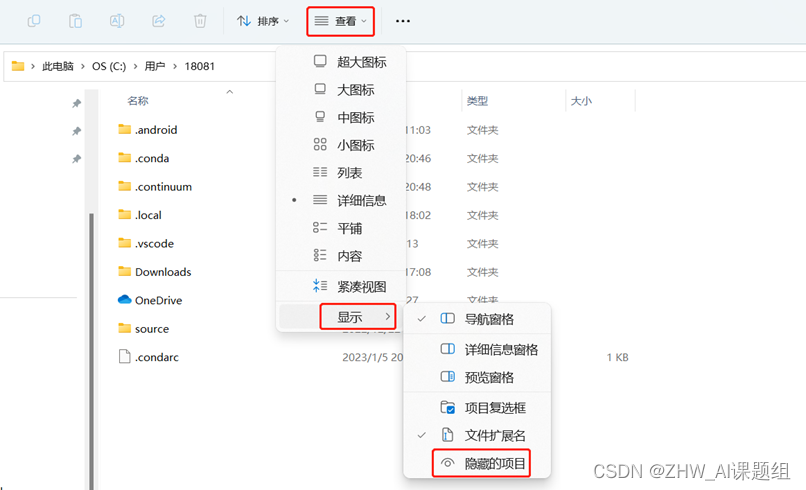Click the .android folder icon

coord(124,129)
